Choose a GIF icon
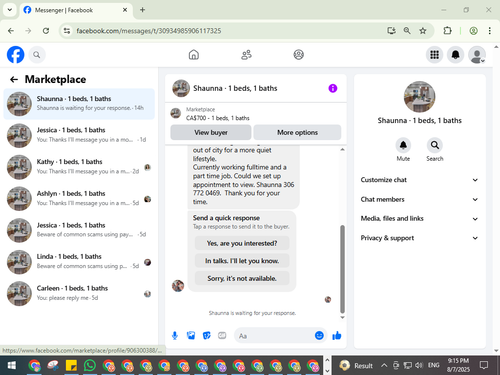Screen dimensions: 500x375 tap(222, 336)
